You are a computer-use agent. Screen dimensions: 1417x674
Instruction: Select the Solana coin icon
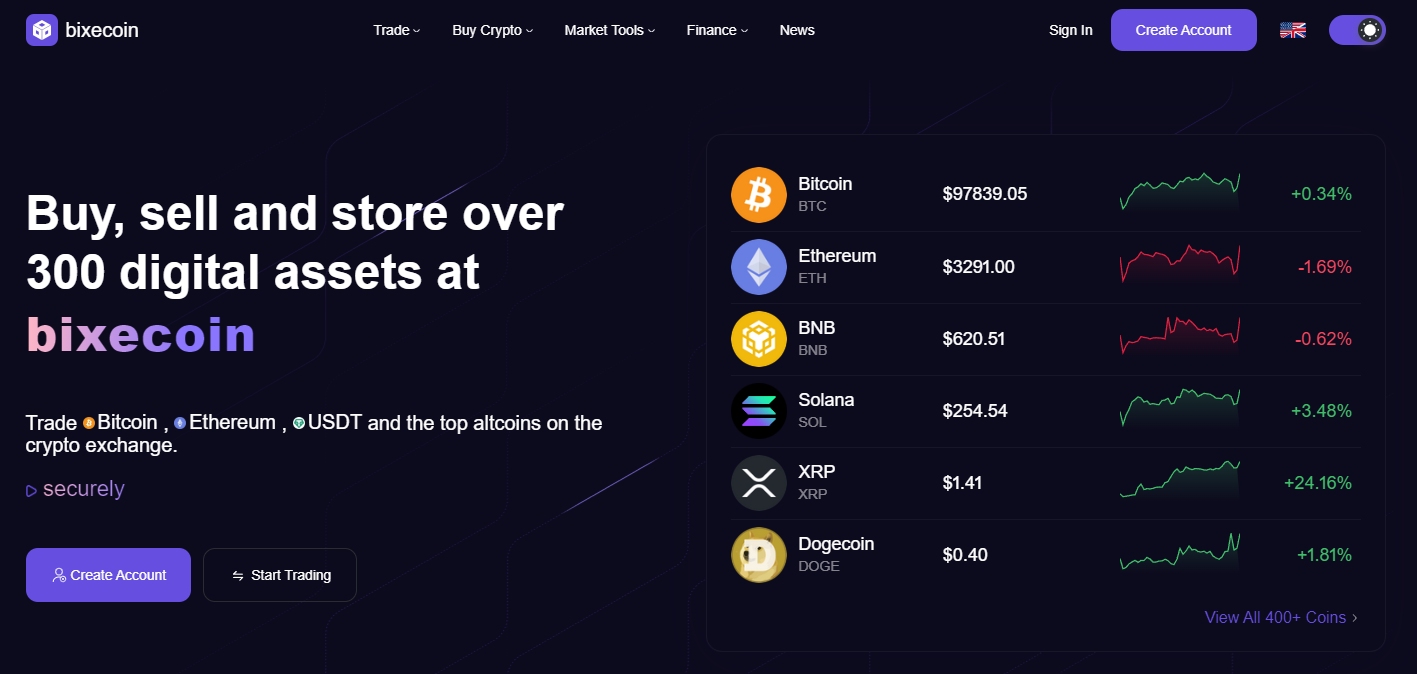coord(759,410)
